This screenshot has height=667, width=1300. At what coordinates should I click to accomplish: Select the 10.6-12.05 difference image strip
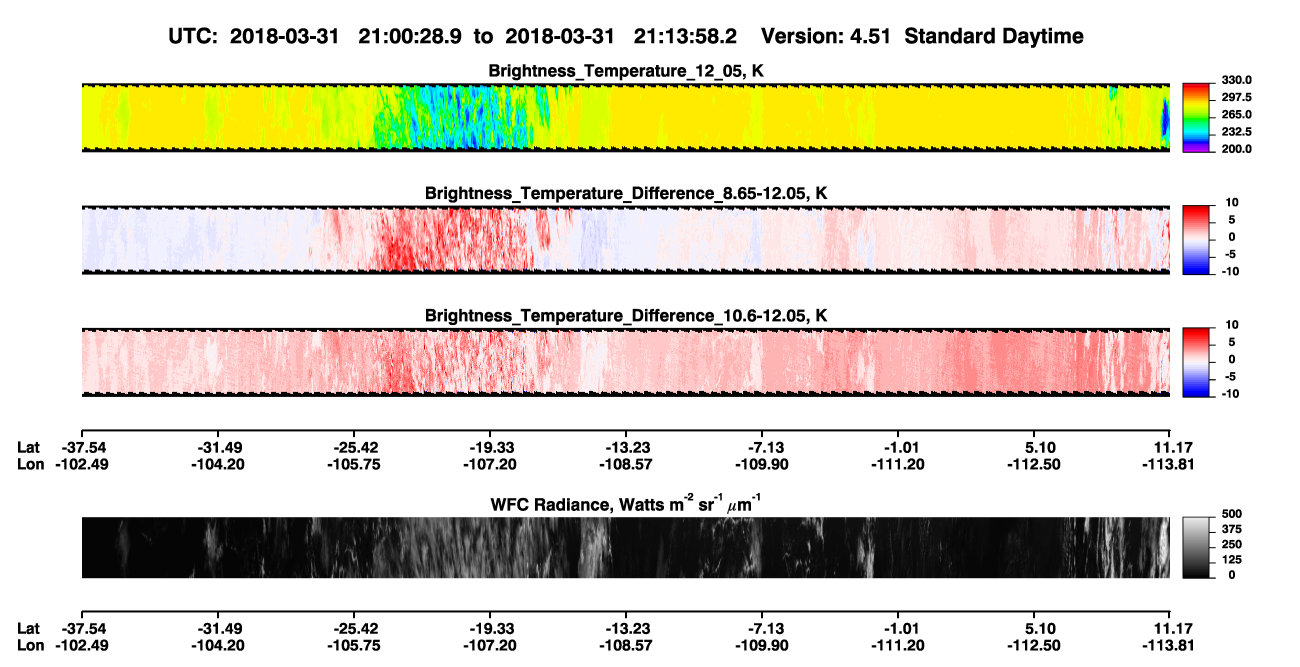pyautogui.click(x=625, y=361)
